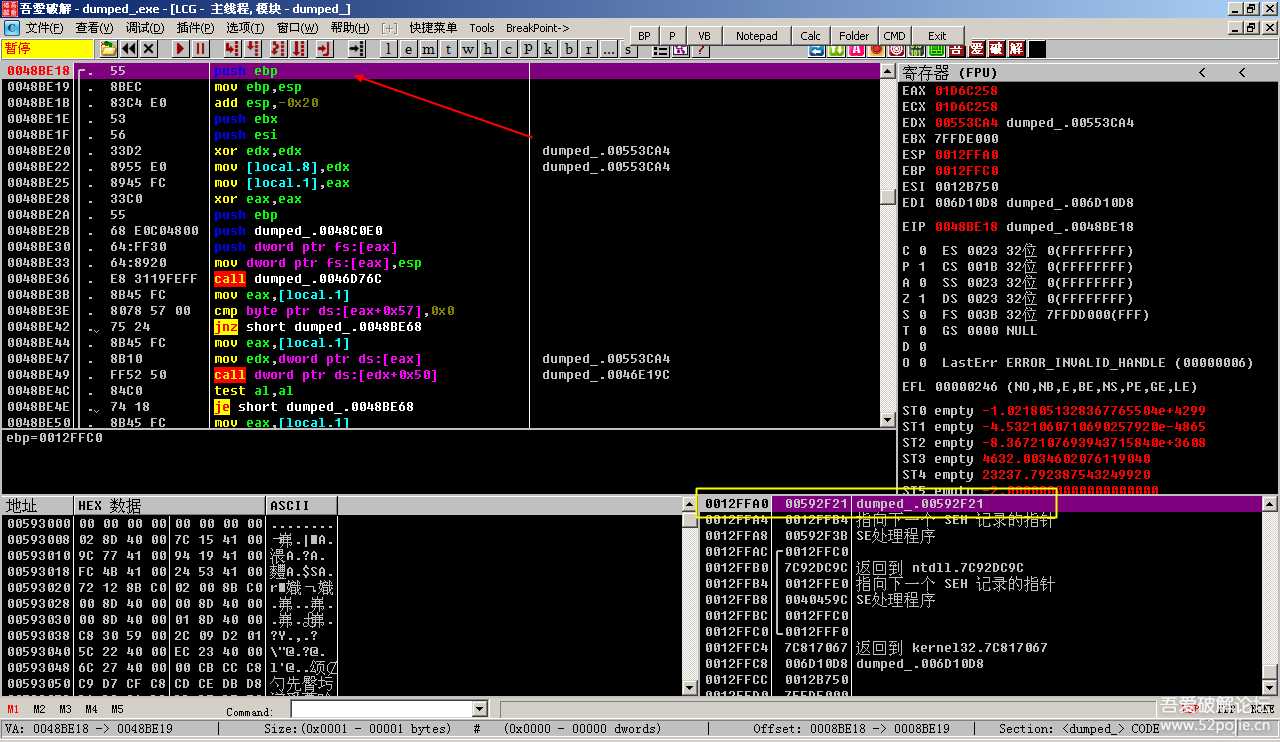
Task: Click the Calc button
Action: (811, 36)
